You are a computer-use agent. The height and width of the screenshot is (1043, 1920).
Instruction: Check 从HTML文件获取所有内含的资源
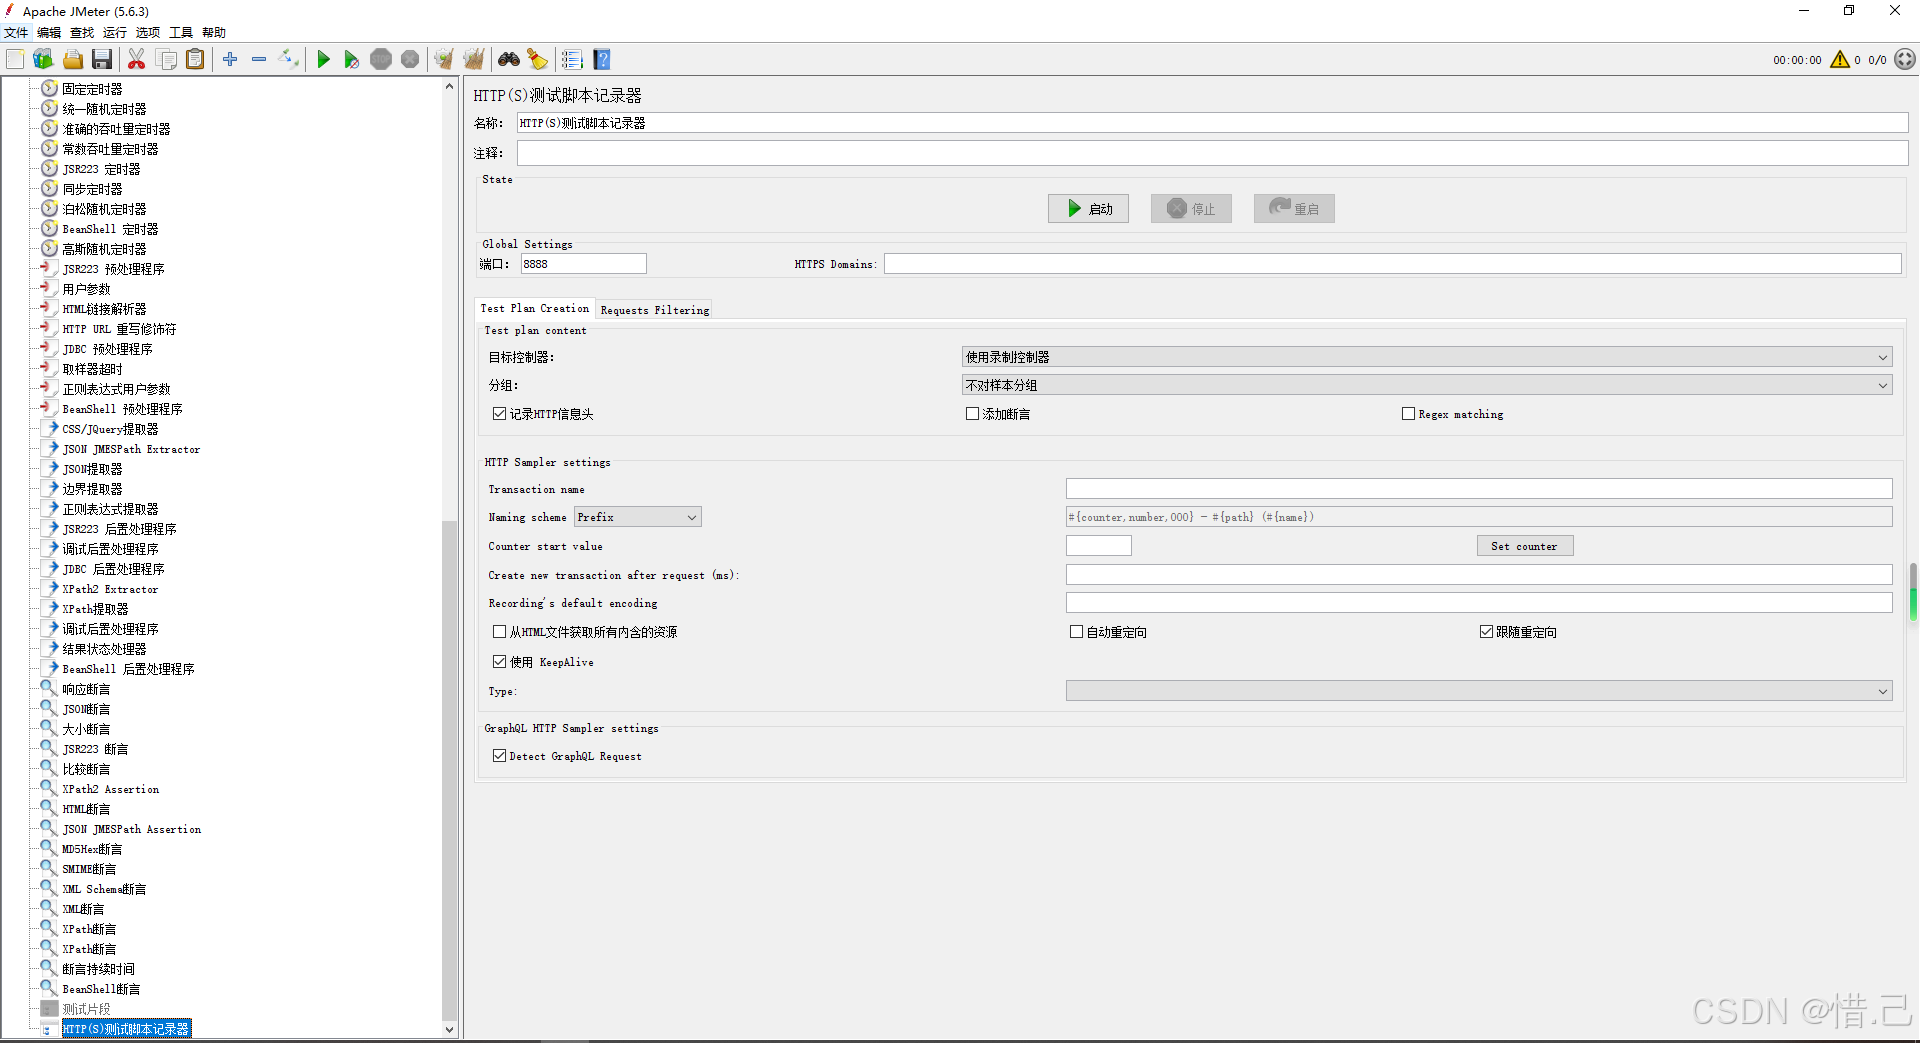[x=499, y=631]
